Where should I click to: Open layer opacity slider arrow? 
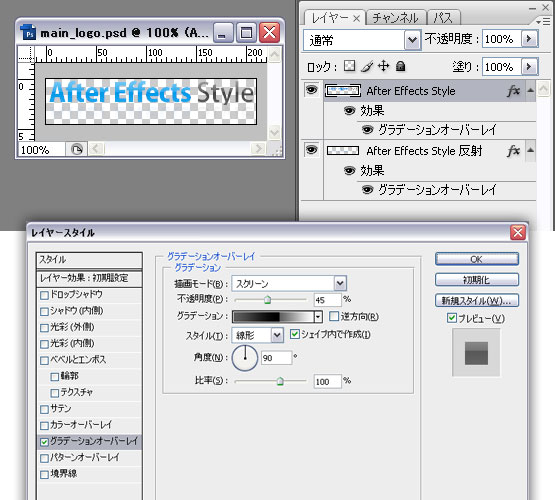coord(529,39)
